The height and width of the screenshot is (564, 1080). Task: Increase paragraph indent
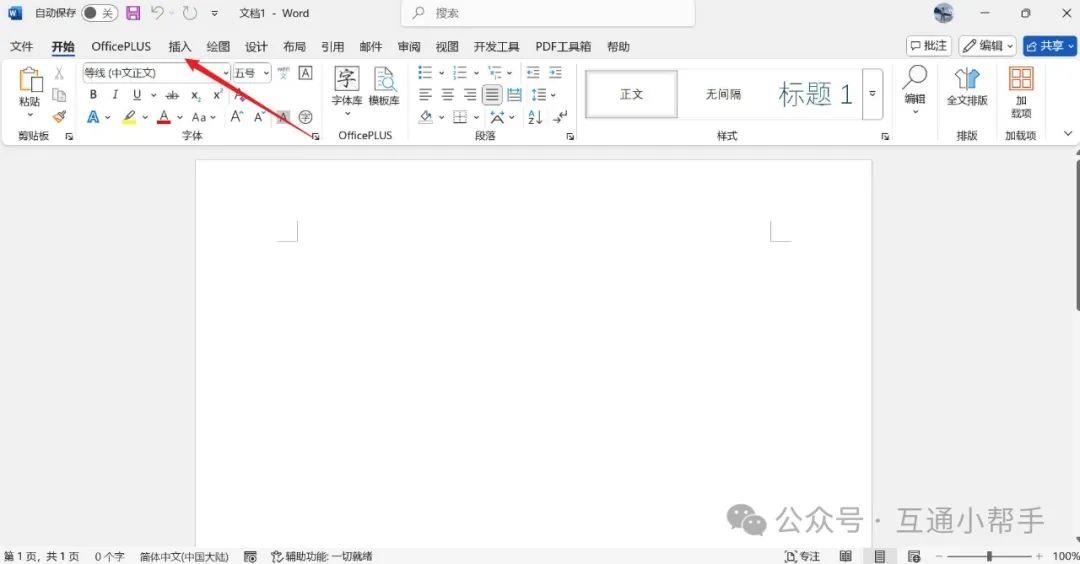tap(555, 73)
